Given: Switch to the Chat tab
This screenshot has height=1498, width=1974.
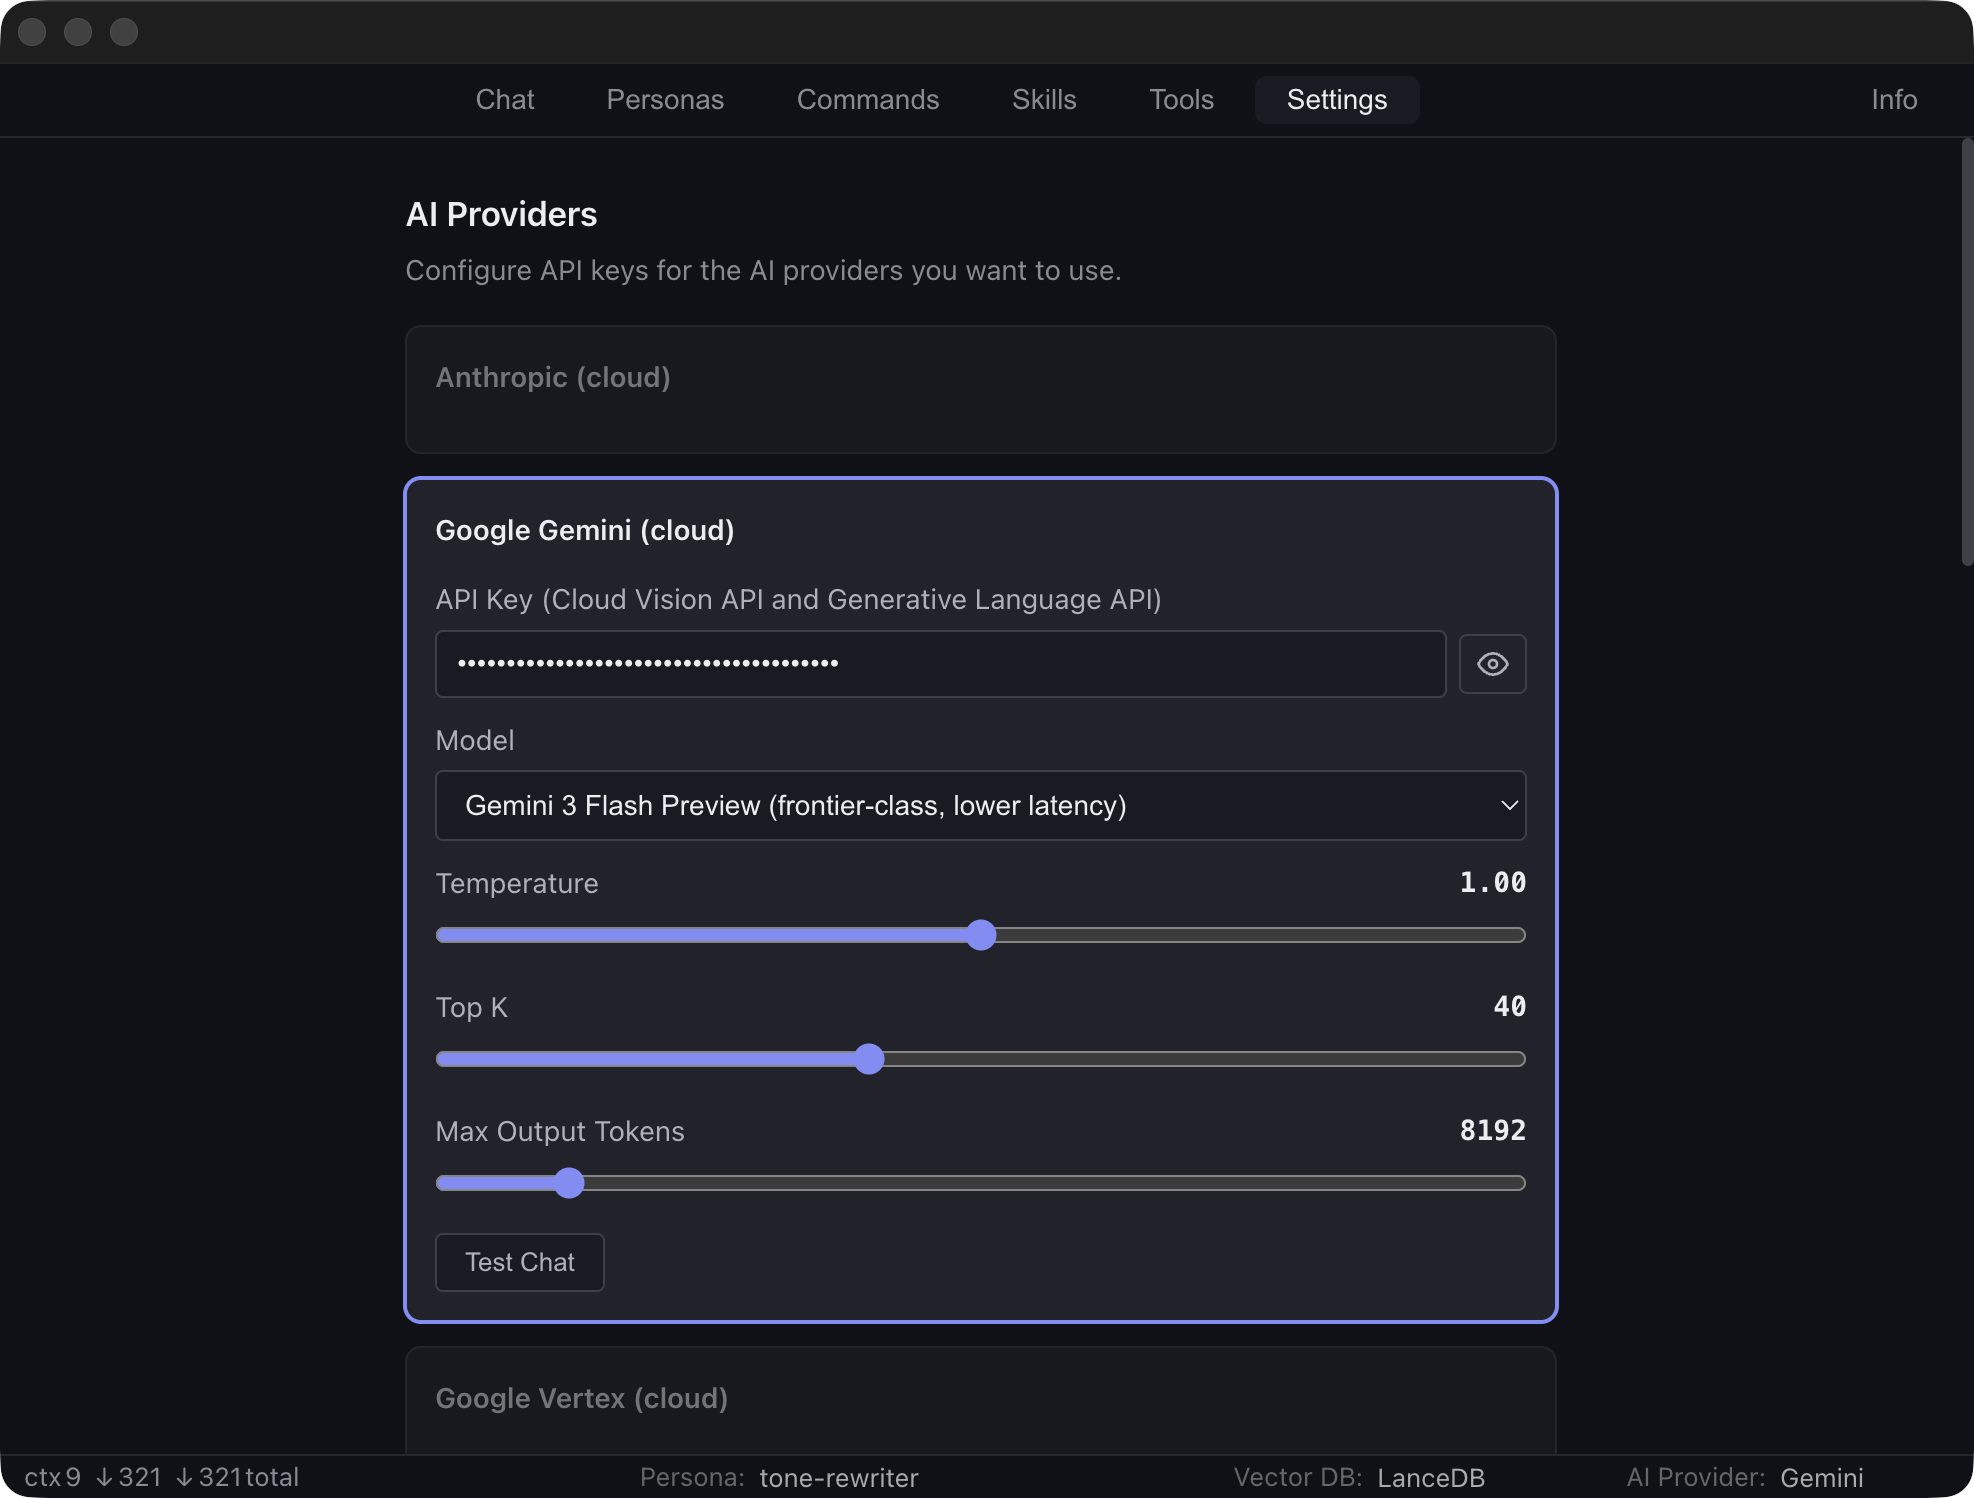Looking at the screenshot, I should point(504,99).
